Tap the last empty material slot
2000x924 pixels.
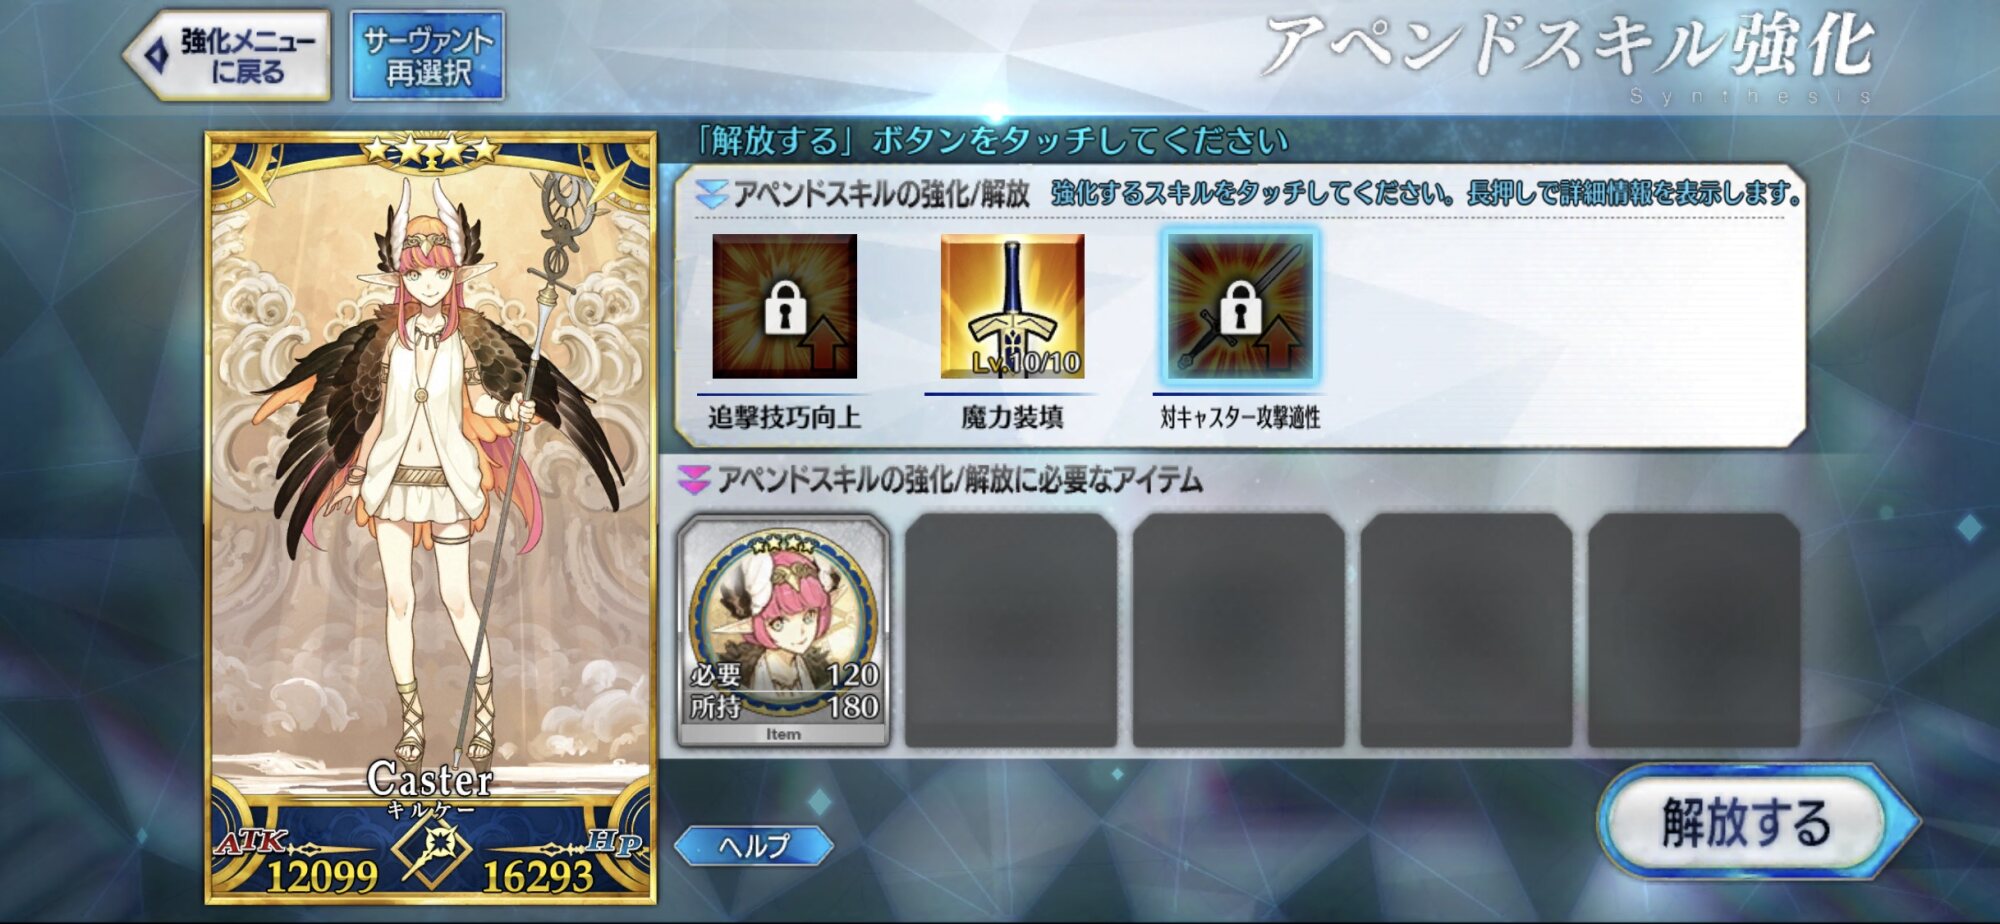click(x=1695, y=630)
